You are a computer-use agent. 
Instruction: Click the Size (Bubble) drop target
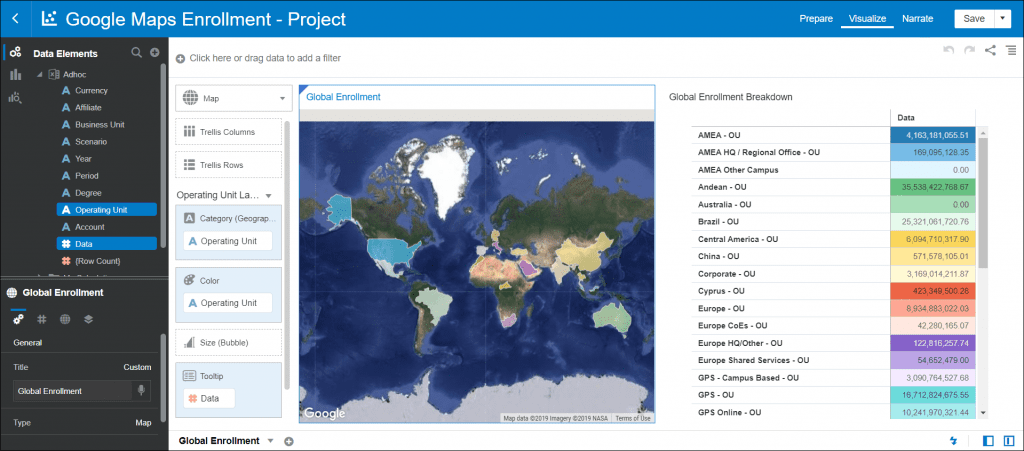229,343
